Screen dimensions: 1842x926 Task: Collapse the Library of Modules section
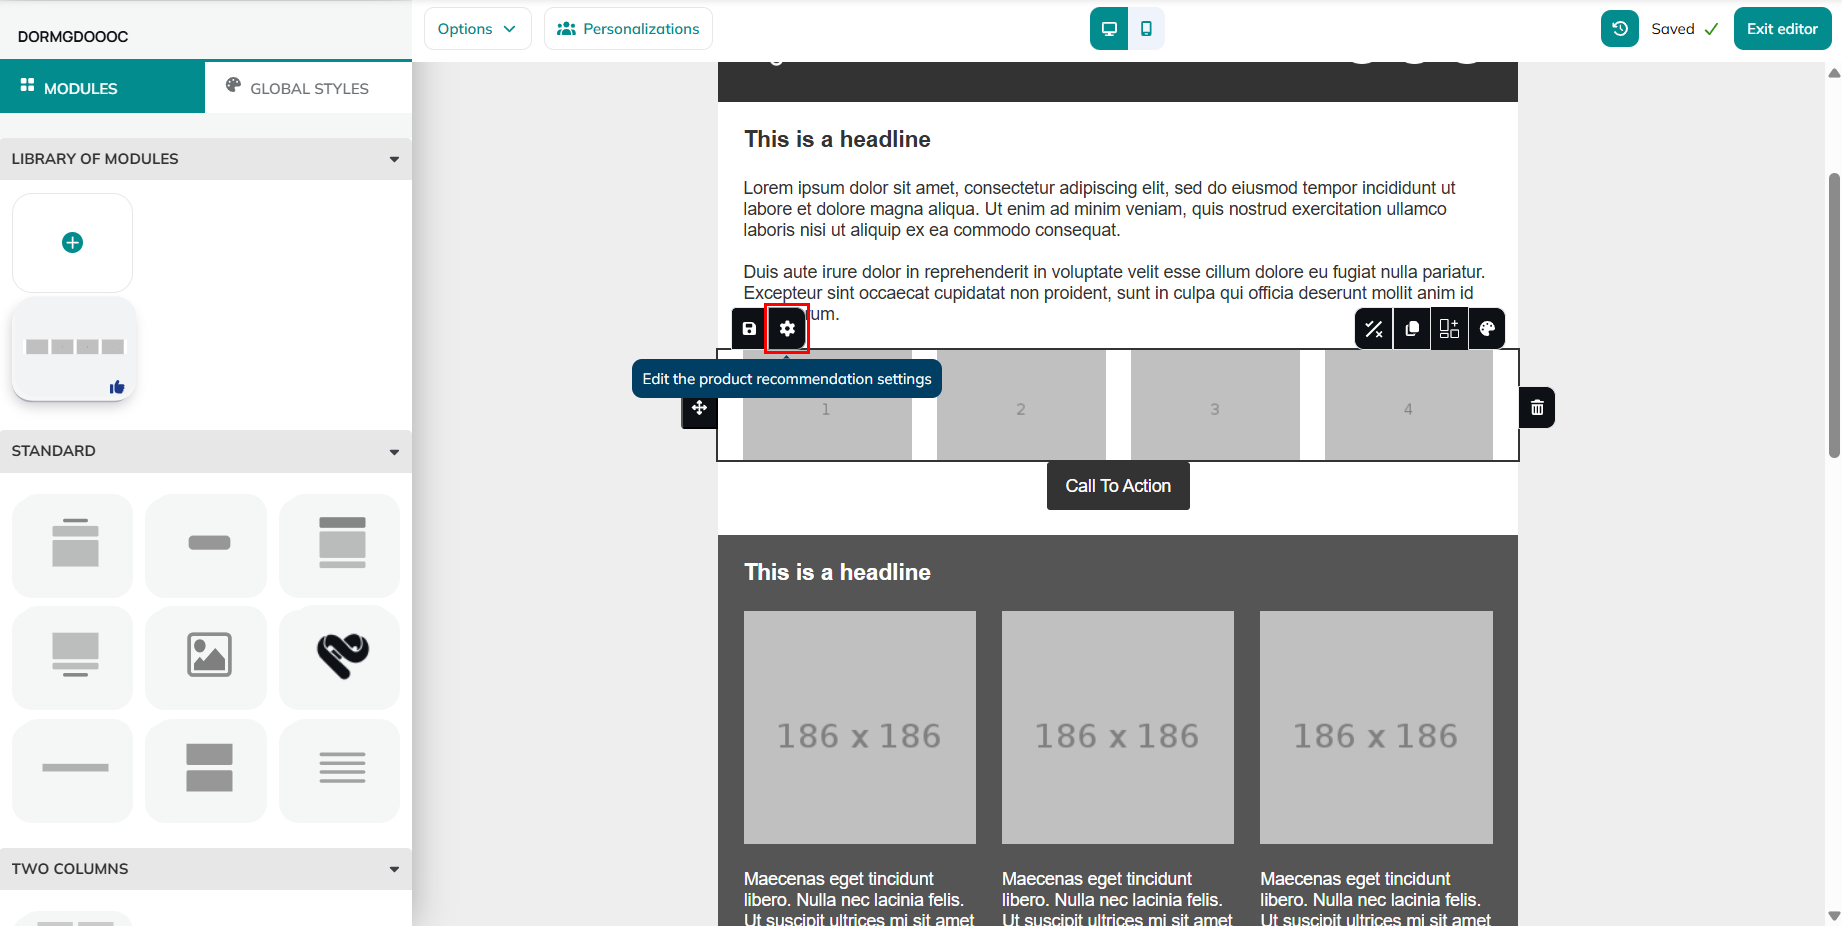click(x=206, y=159)
